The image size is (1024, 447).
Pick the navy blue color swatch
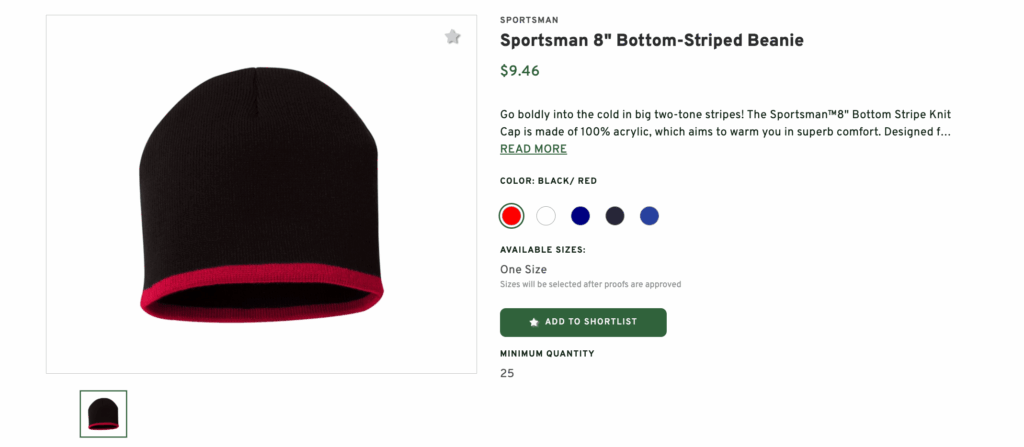click(580, 215)
